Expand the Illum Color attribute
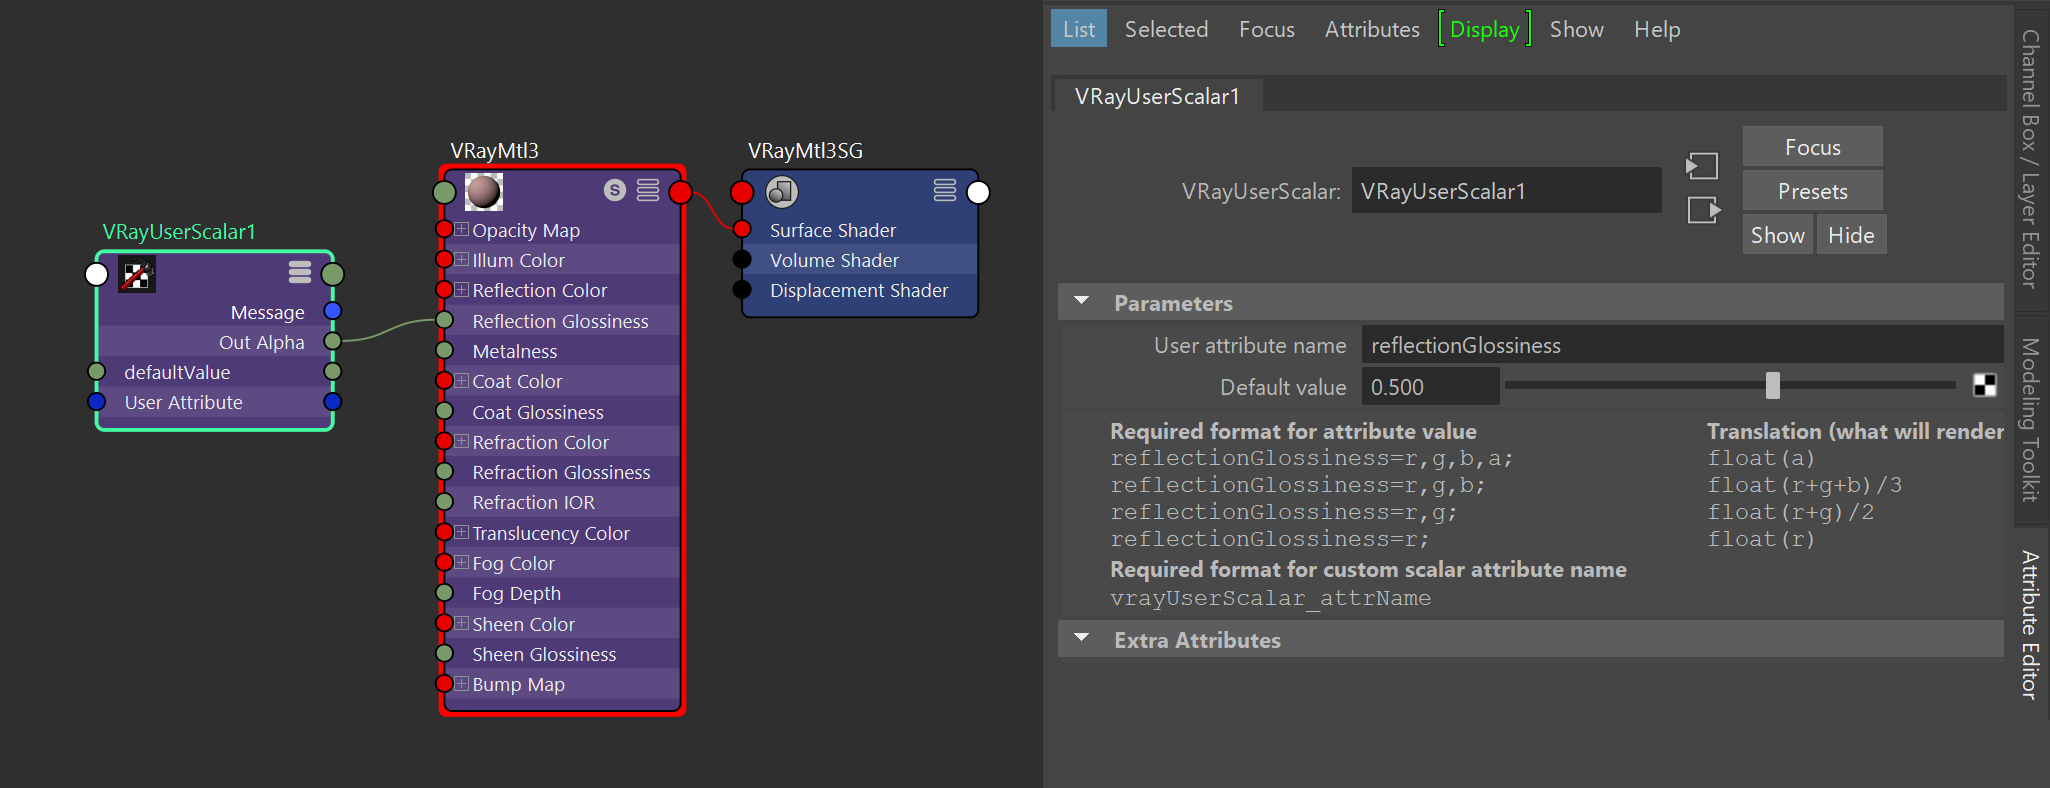Image resolution: width=2050 pixels, height=788 pixels. coord(462,259)
